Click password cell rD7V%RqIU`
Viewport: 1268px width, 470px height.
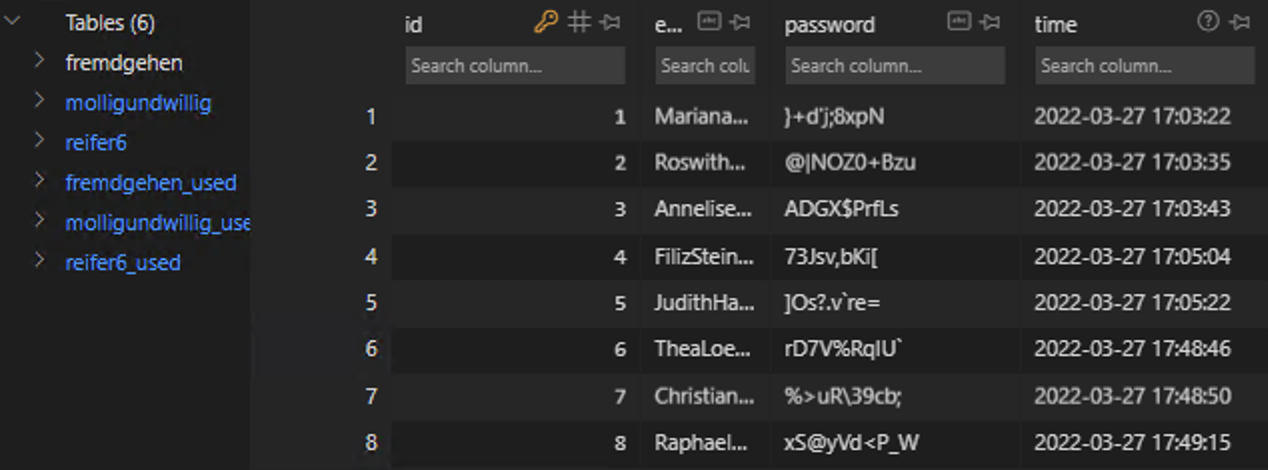pyautogui.click(x=895, y=349)
